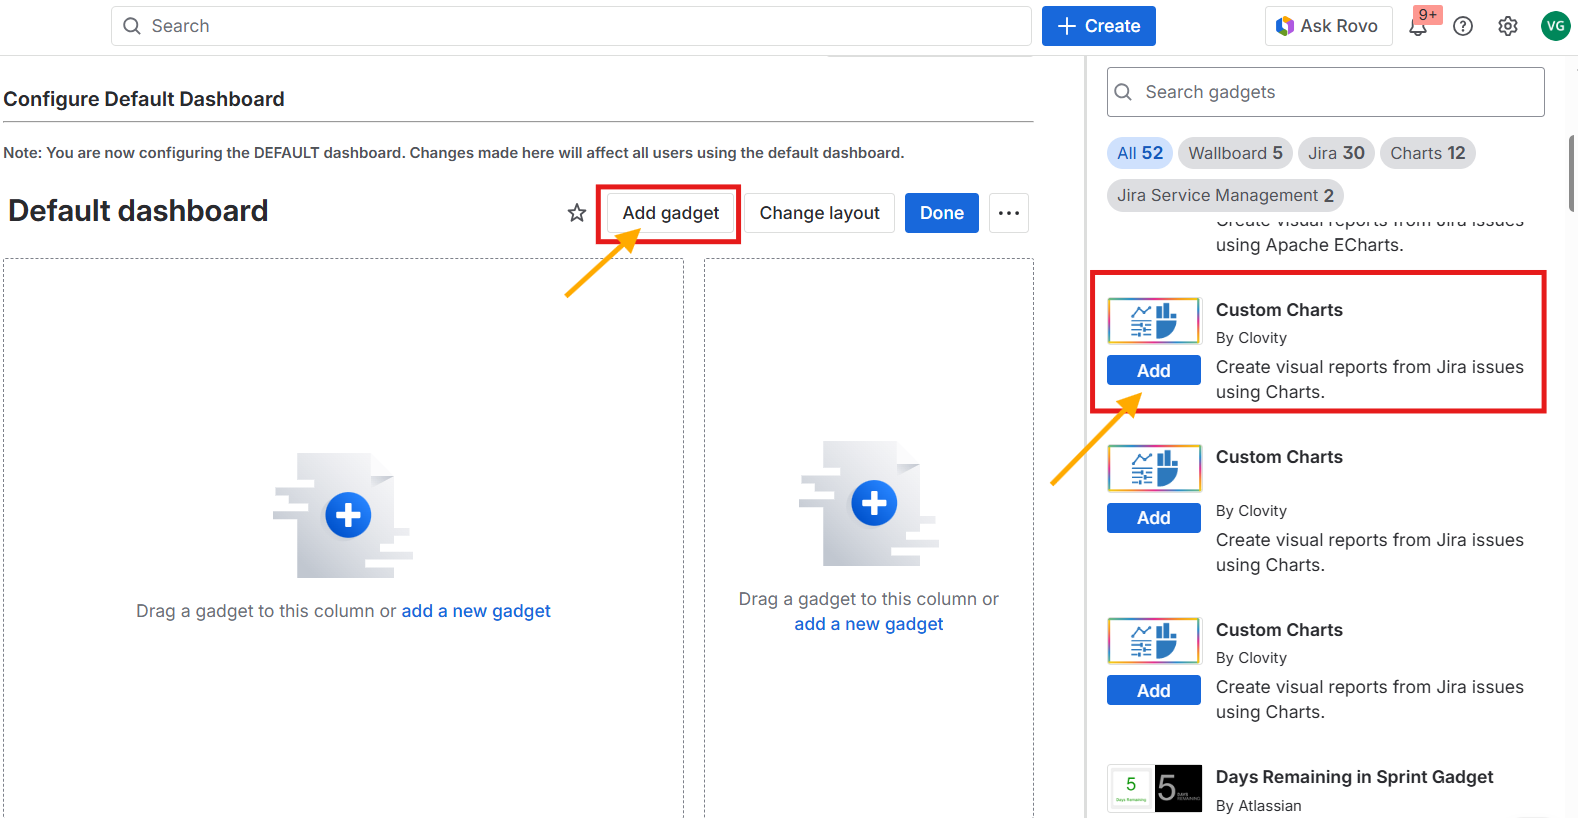Click the left column's add a new gadget link
The image size is (1578, 818).
tap(476, 611)
